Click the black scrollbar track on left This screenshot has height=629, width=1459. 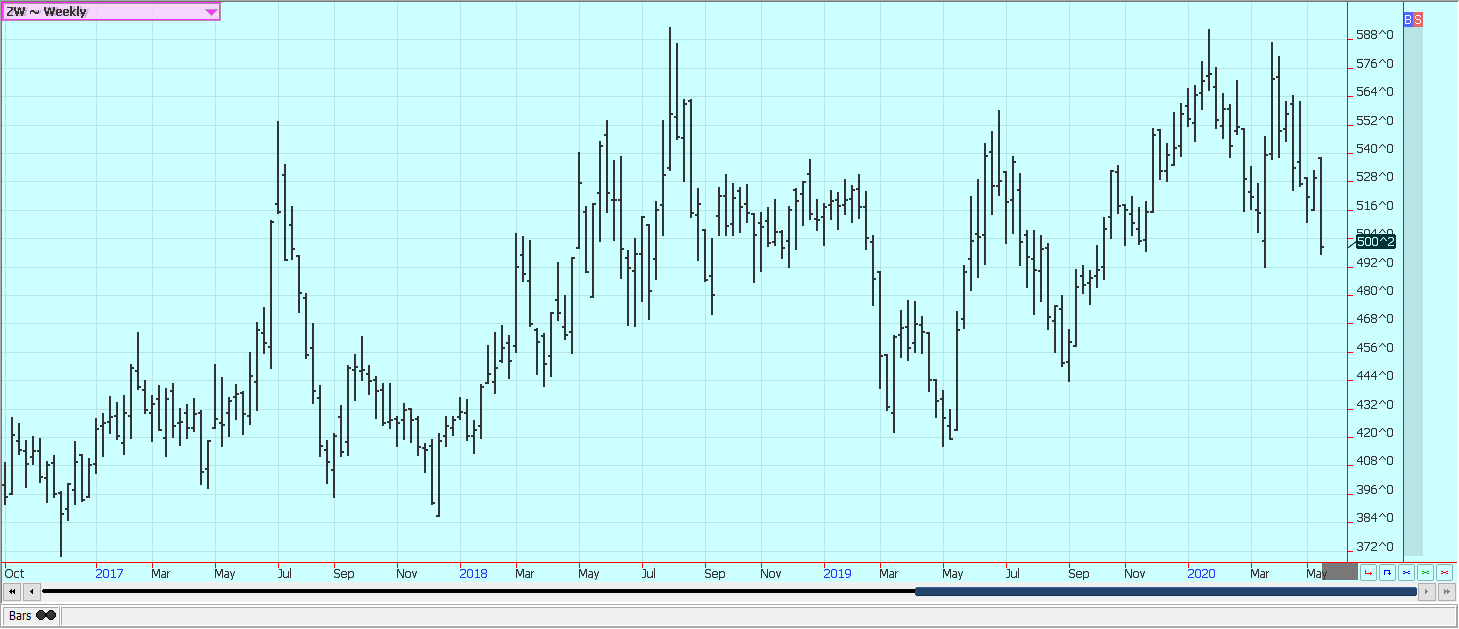[x=478, y=592]
